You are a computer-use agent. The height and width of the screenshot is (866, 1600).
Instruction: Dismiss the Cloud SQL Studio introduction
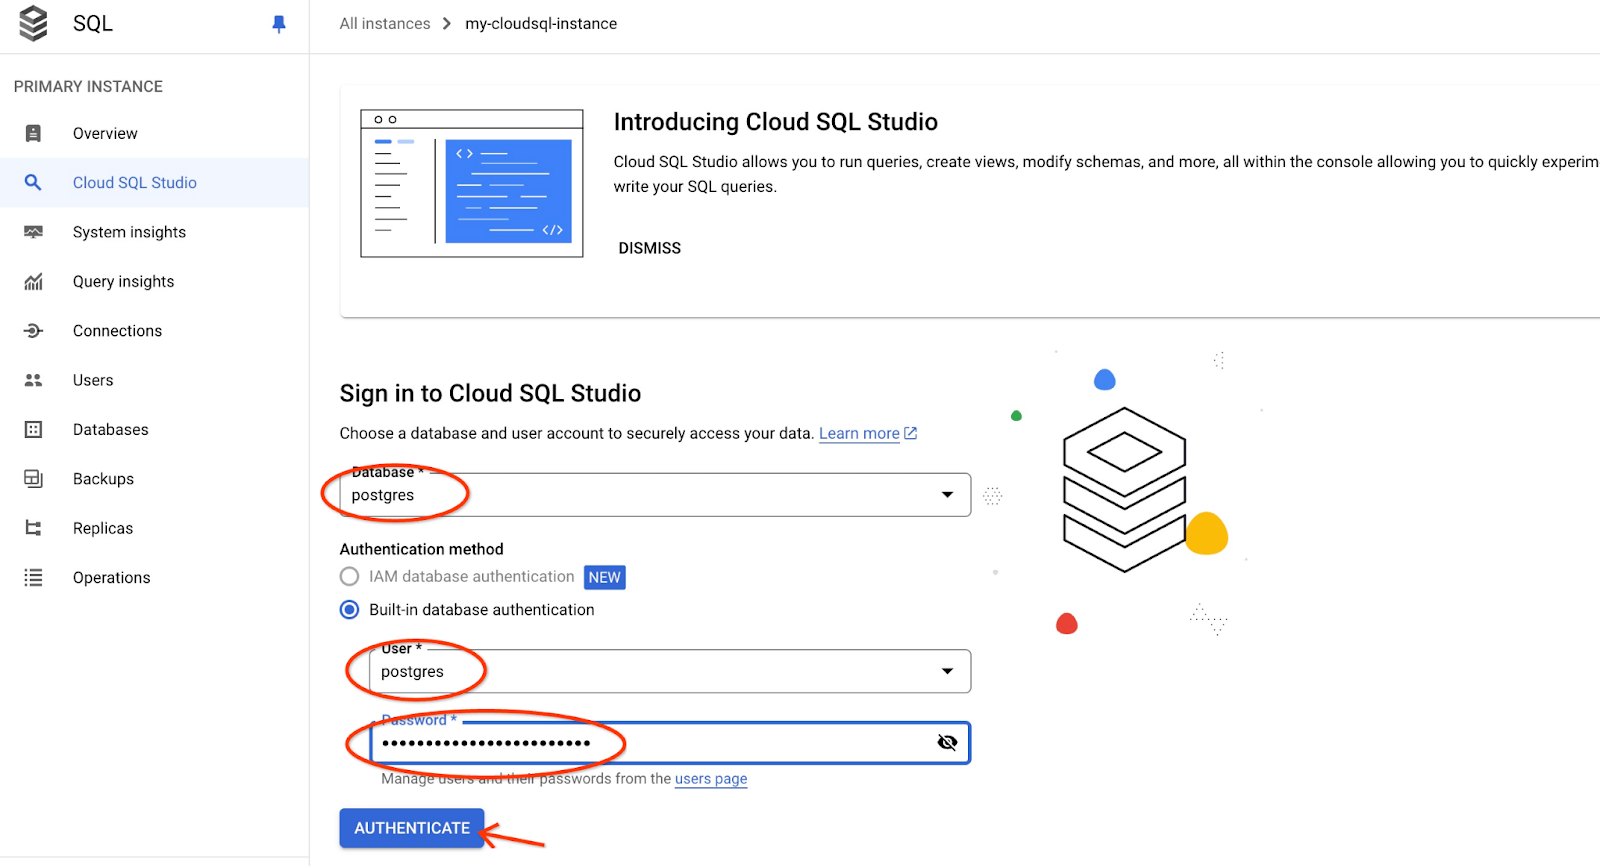[x=649, y=248]
